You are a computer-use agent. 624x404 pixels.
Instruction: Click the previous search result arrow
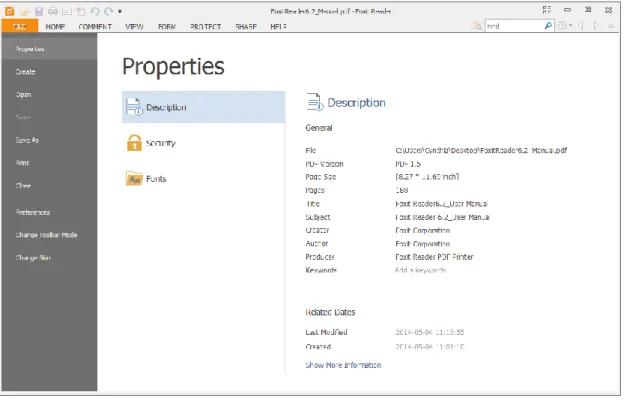coord(581,26)
